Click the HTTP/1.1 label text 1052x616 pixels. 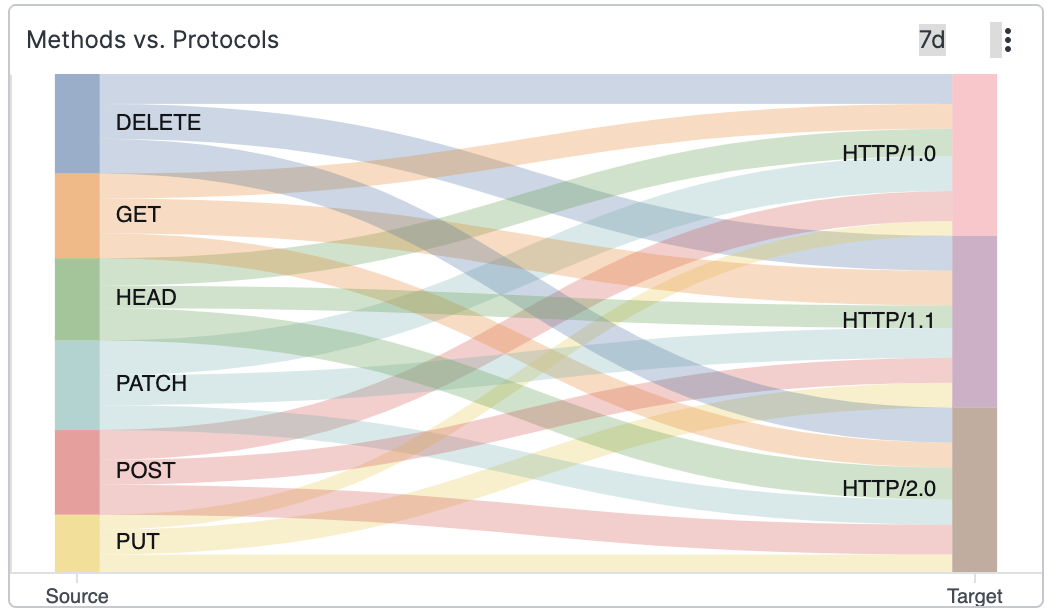pos(889,321)
